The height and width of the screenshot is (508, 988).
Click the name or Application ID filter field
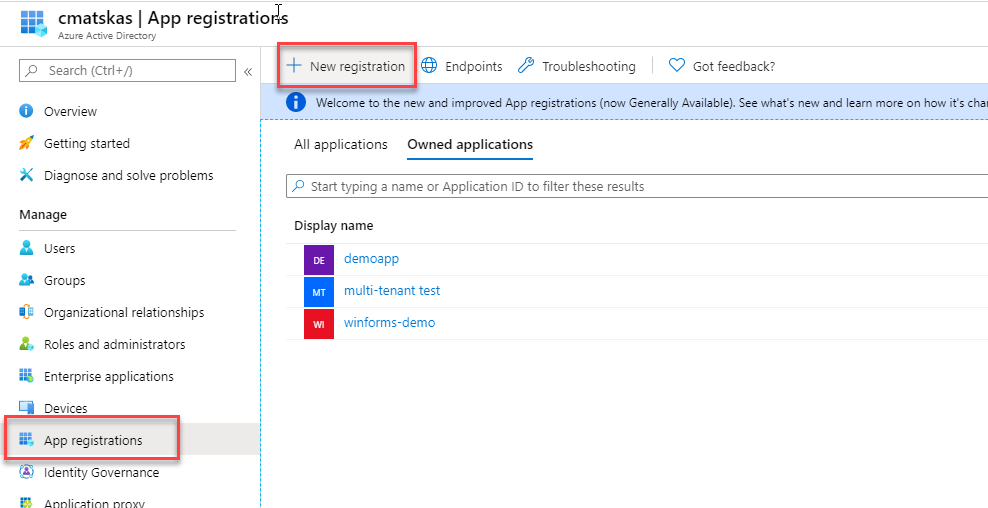(x=636, y=187)
